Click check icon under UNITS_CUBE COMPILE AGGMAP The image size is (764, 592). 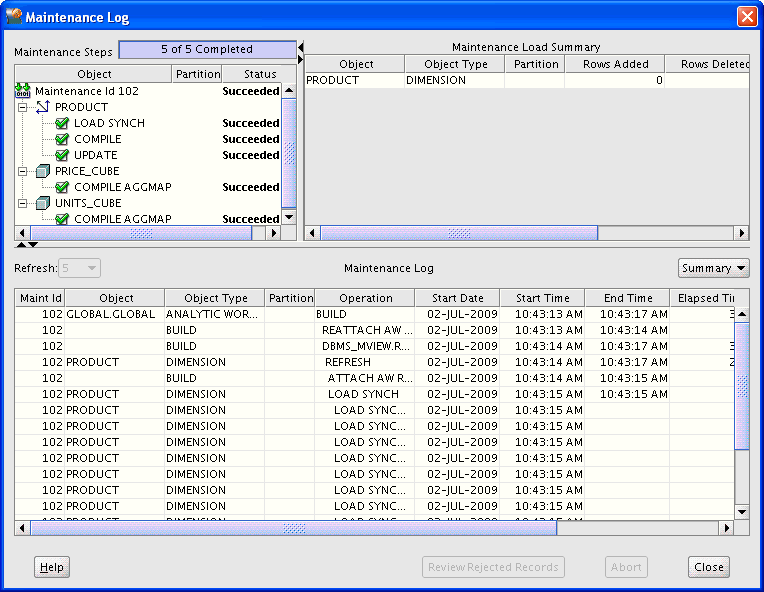[x=62, y=219]
